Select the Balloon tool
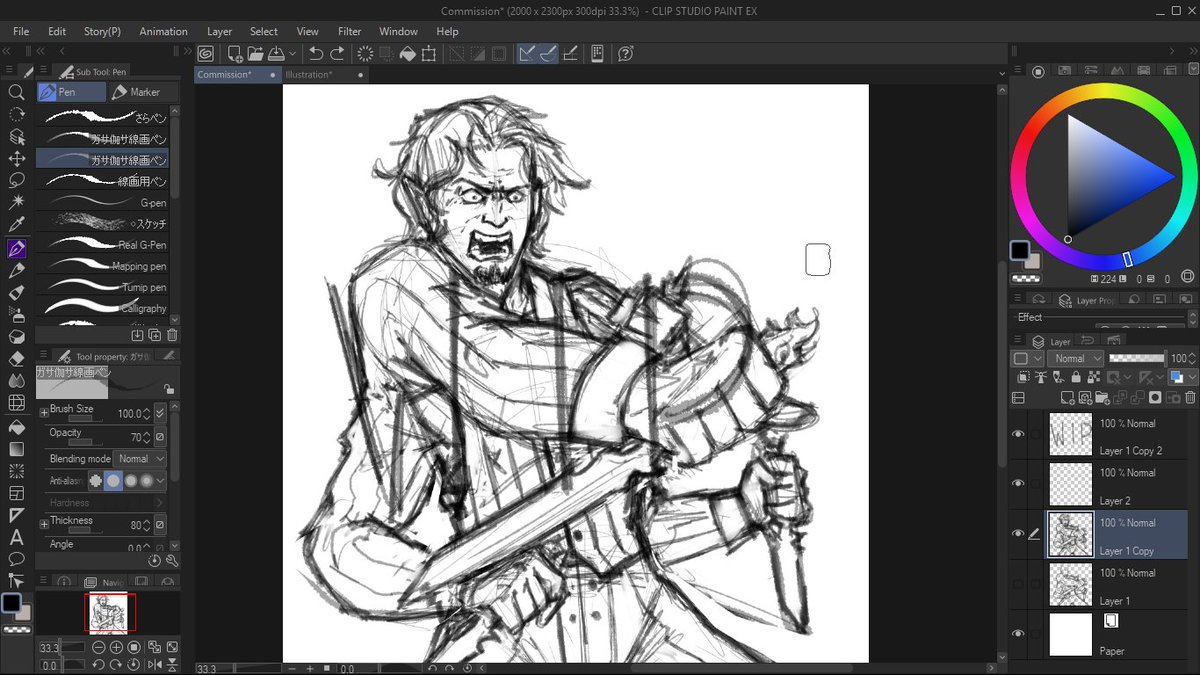Viewport: 1200px width, 675px height. coord(16,559)
